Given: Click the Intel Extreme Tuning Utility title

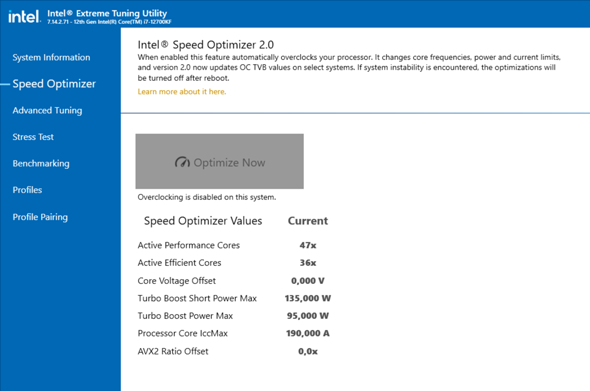Looking at the screenshot, I should click(x=107, y=13).
